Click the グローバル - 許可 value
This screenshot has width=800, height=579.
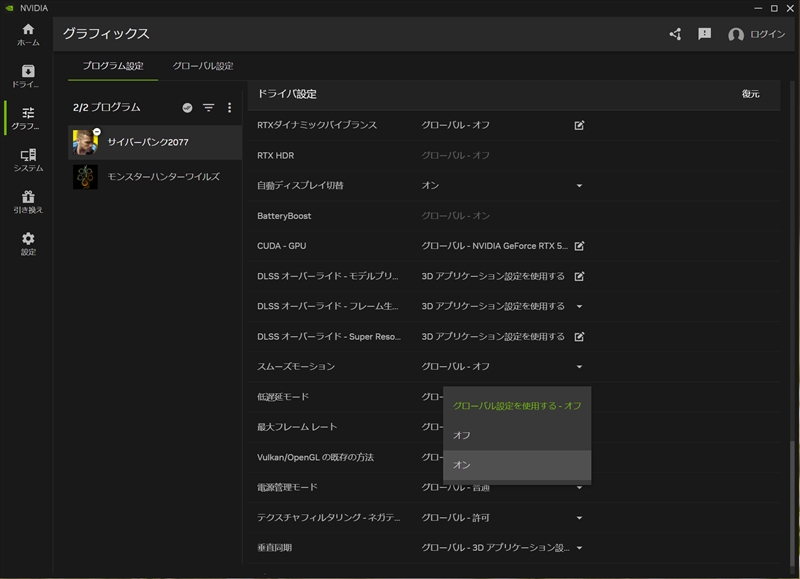coord(456,518)
